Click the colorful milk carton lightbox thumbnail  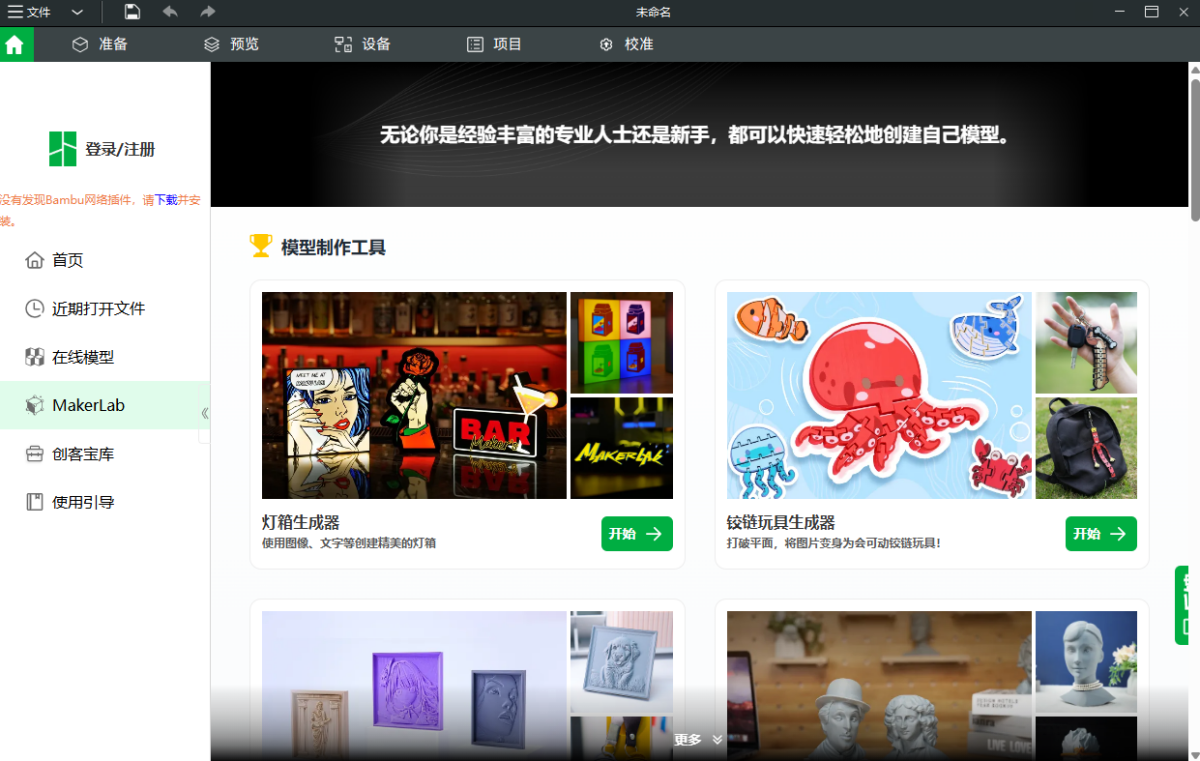coord(621,343)
